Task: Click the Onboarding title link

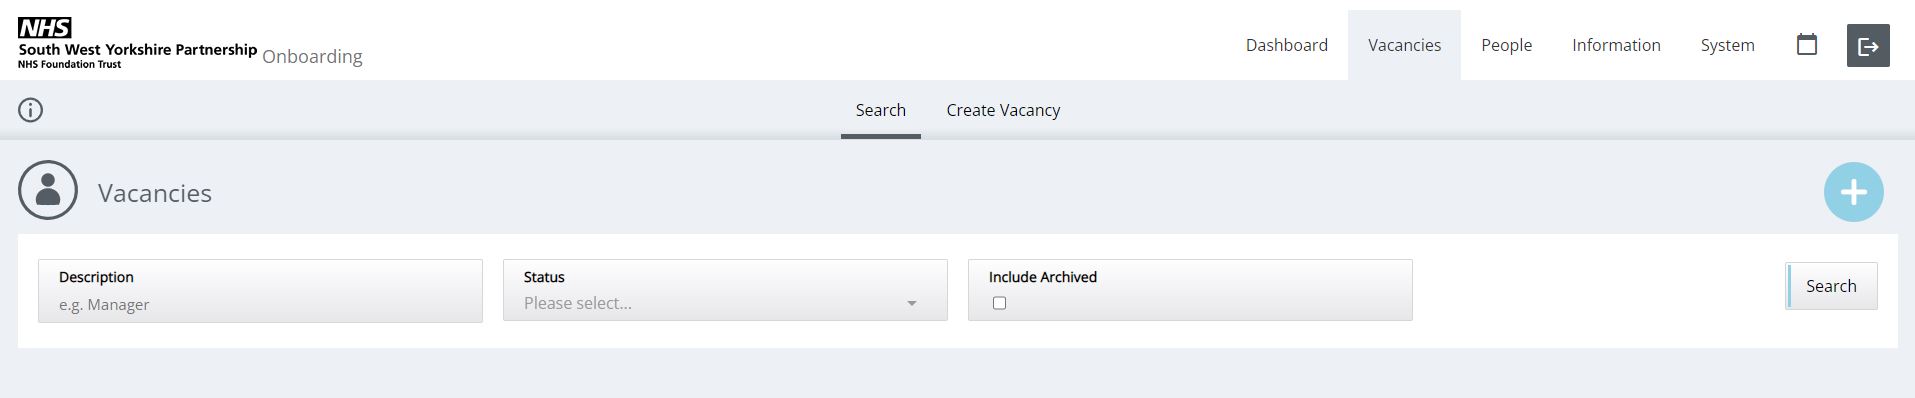Action: 312,56
